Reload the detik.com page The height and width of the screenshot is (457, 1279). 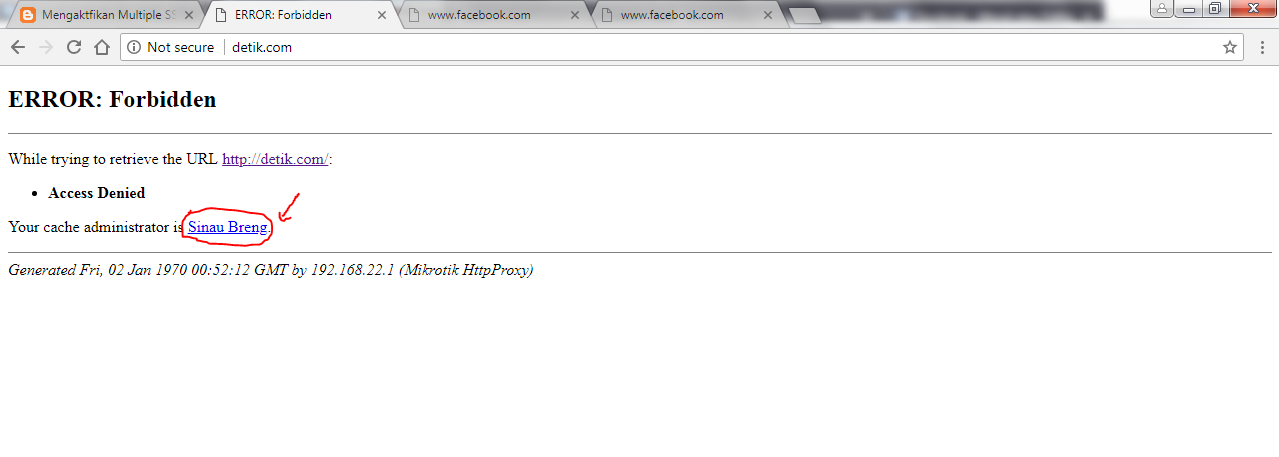click(73, 47)
